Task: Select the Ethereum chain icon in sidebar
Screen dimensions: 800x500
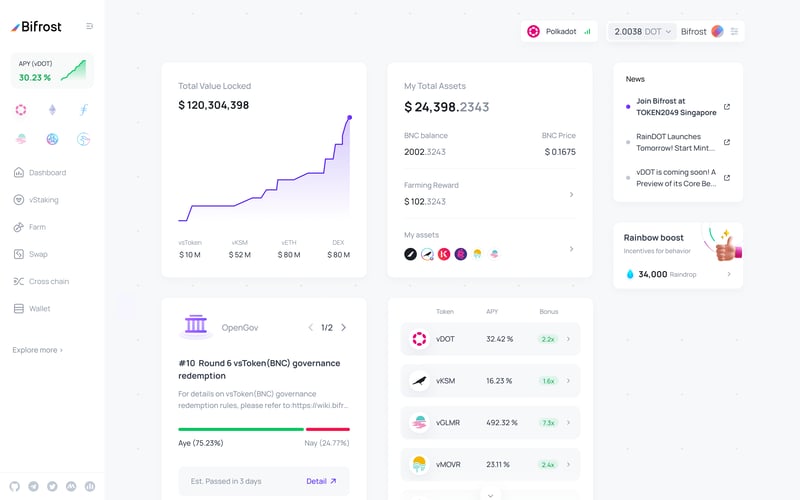Action: (x=52, y=110)
